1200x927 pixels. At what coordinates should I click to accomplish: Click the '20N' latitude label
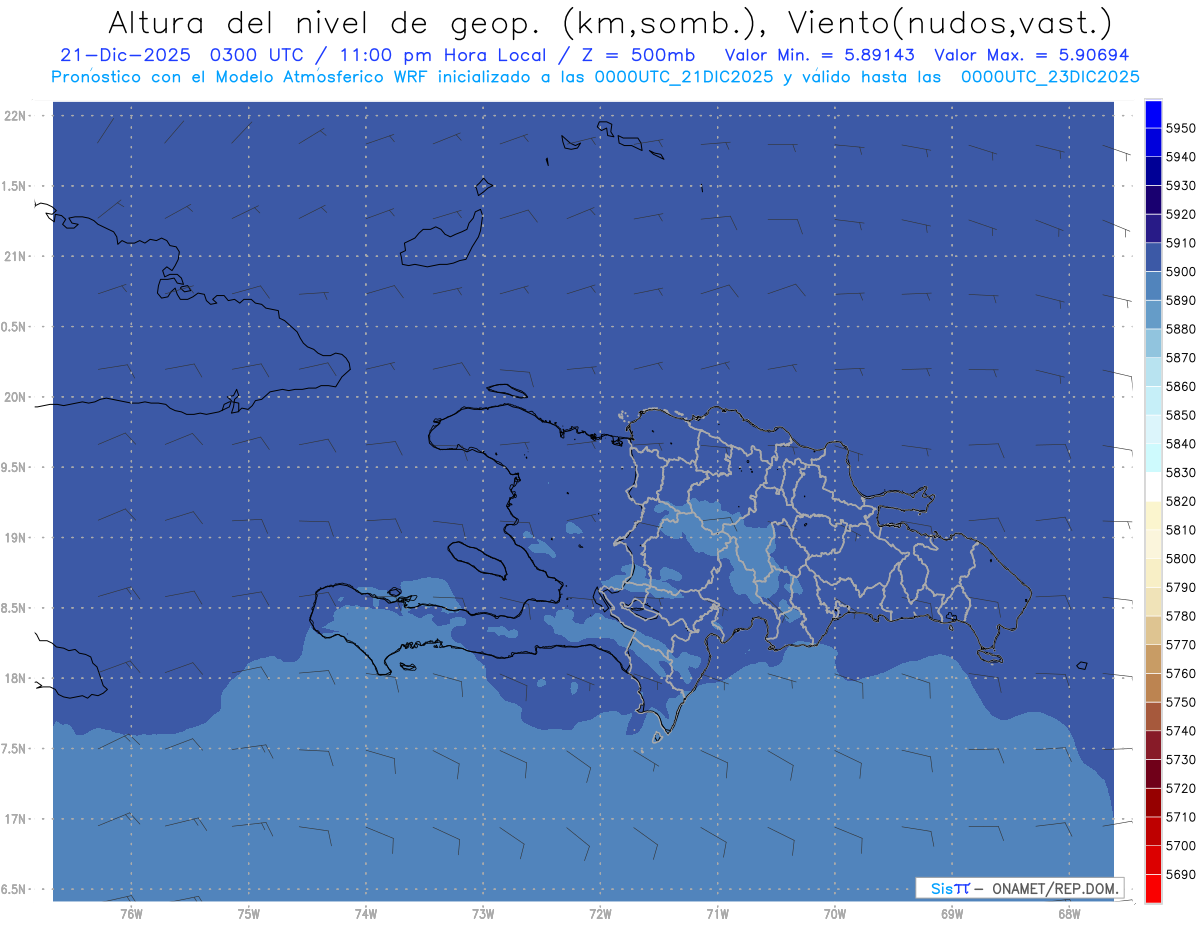[16, 397]
